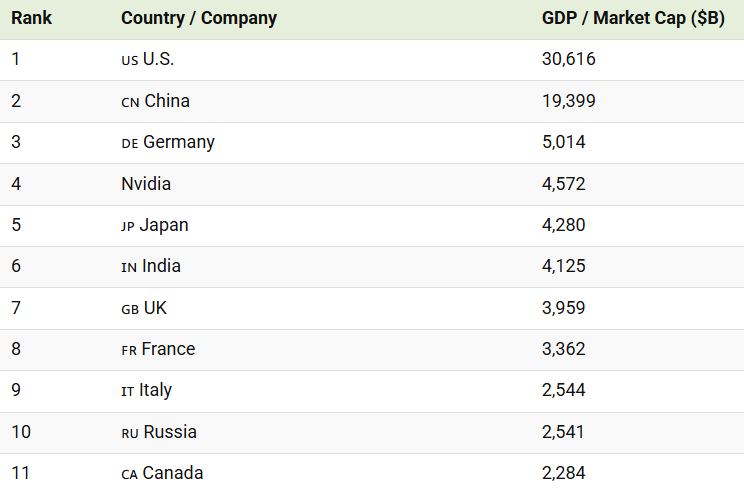This screenshot has height=491, width=744.
Task: Click the Country / Company column header
Action: coord(198,18)
